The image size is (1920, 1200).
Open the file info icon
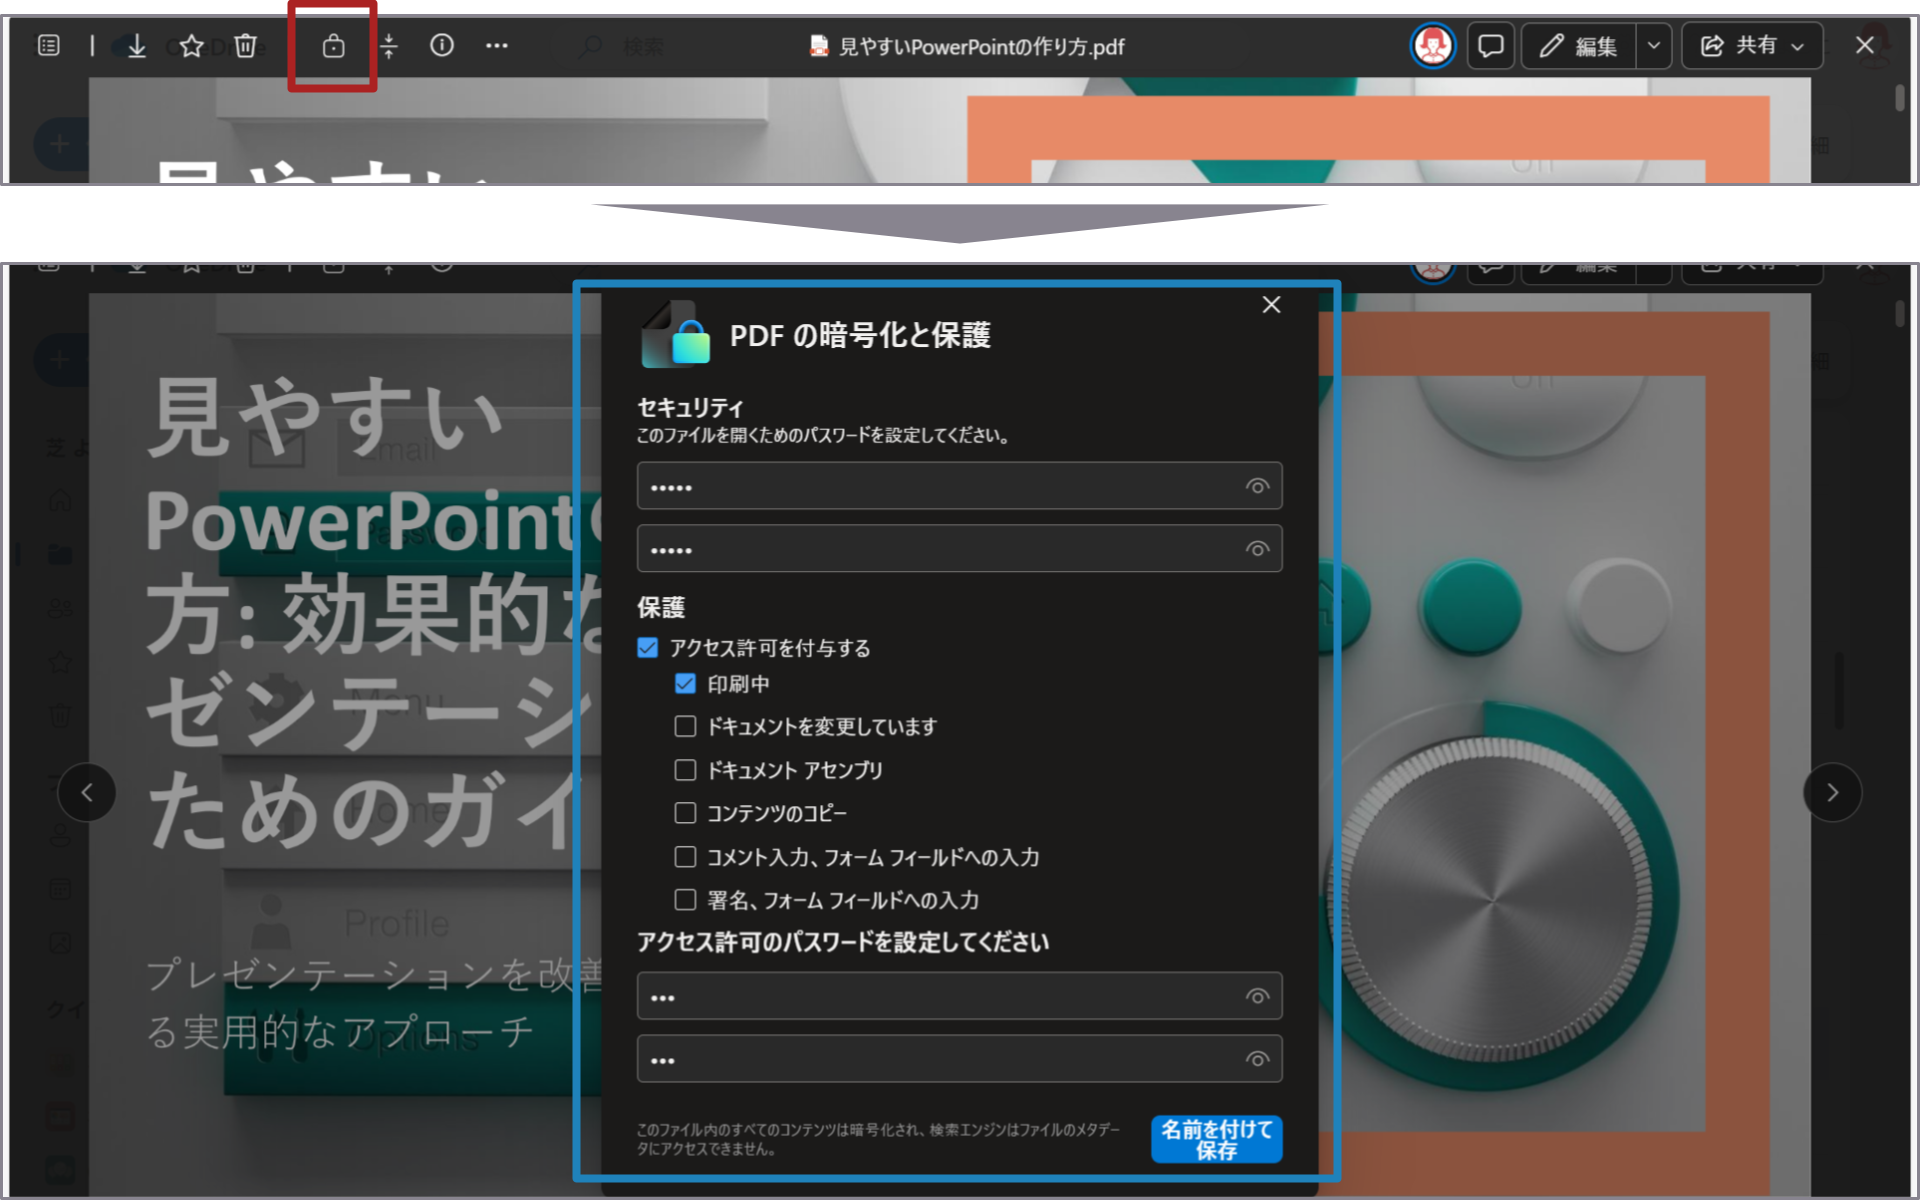pyautogui.click(x=442, y=46)
